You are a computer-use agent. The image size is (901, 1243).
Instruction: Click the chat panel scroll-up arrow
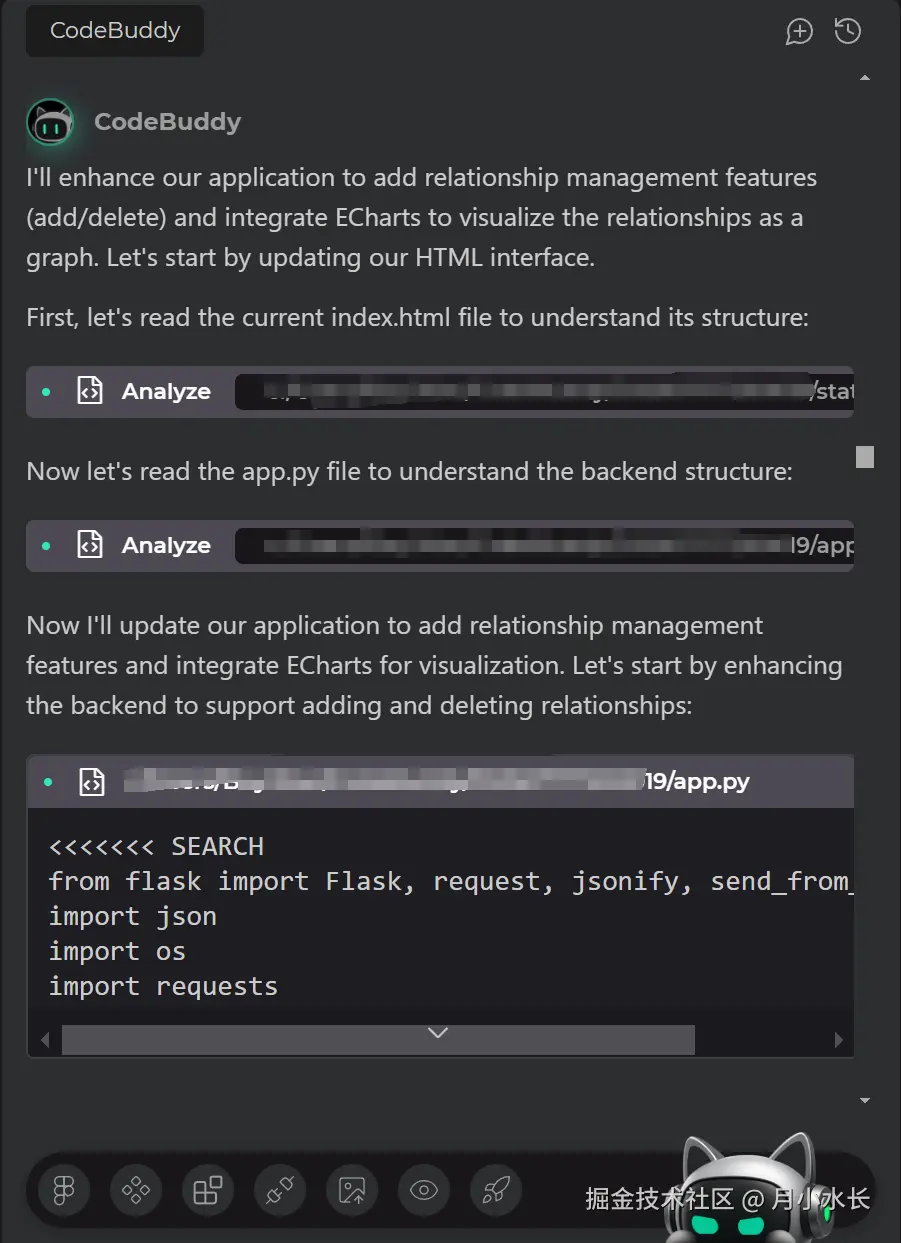click(865, 78)
